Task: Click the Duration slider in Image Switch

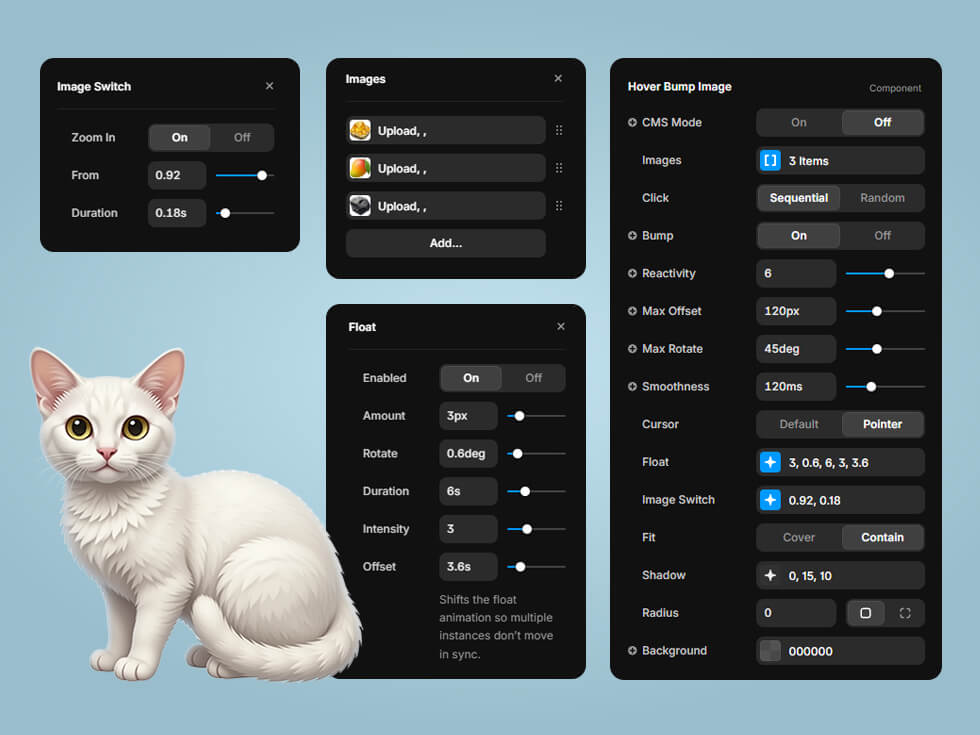Action: (245, 213)
